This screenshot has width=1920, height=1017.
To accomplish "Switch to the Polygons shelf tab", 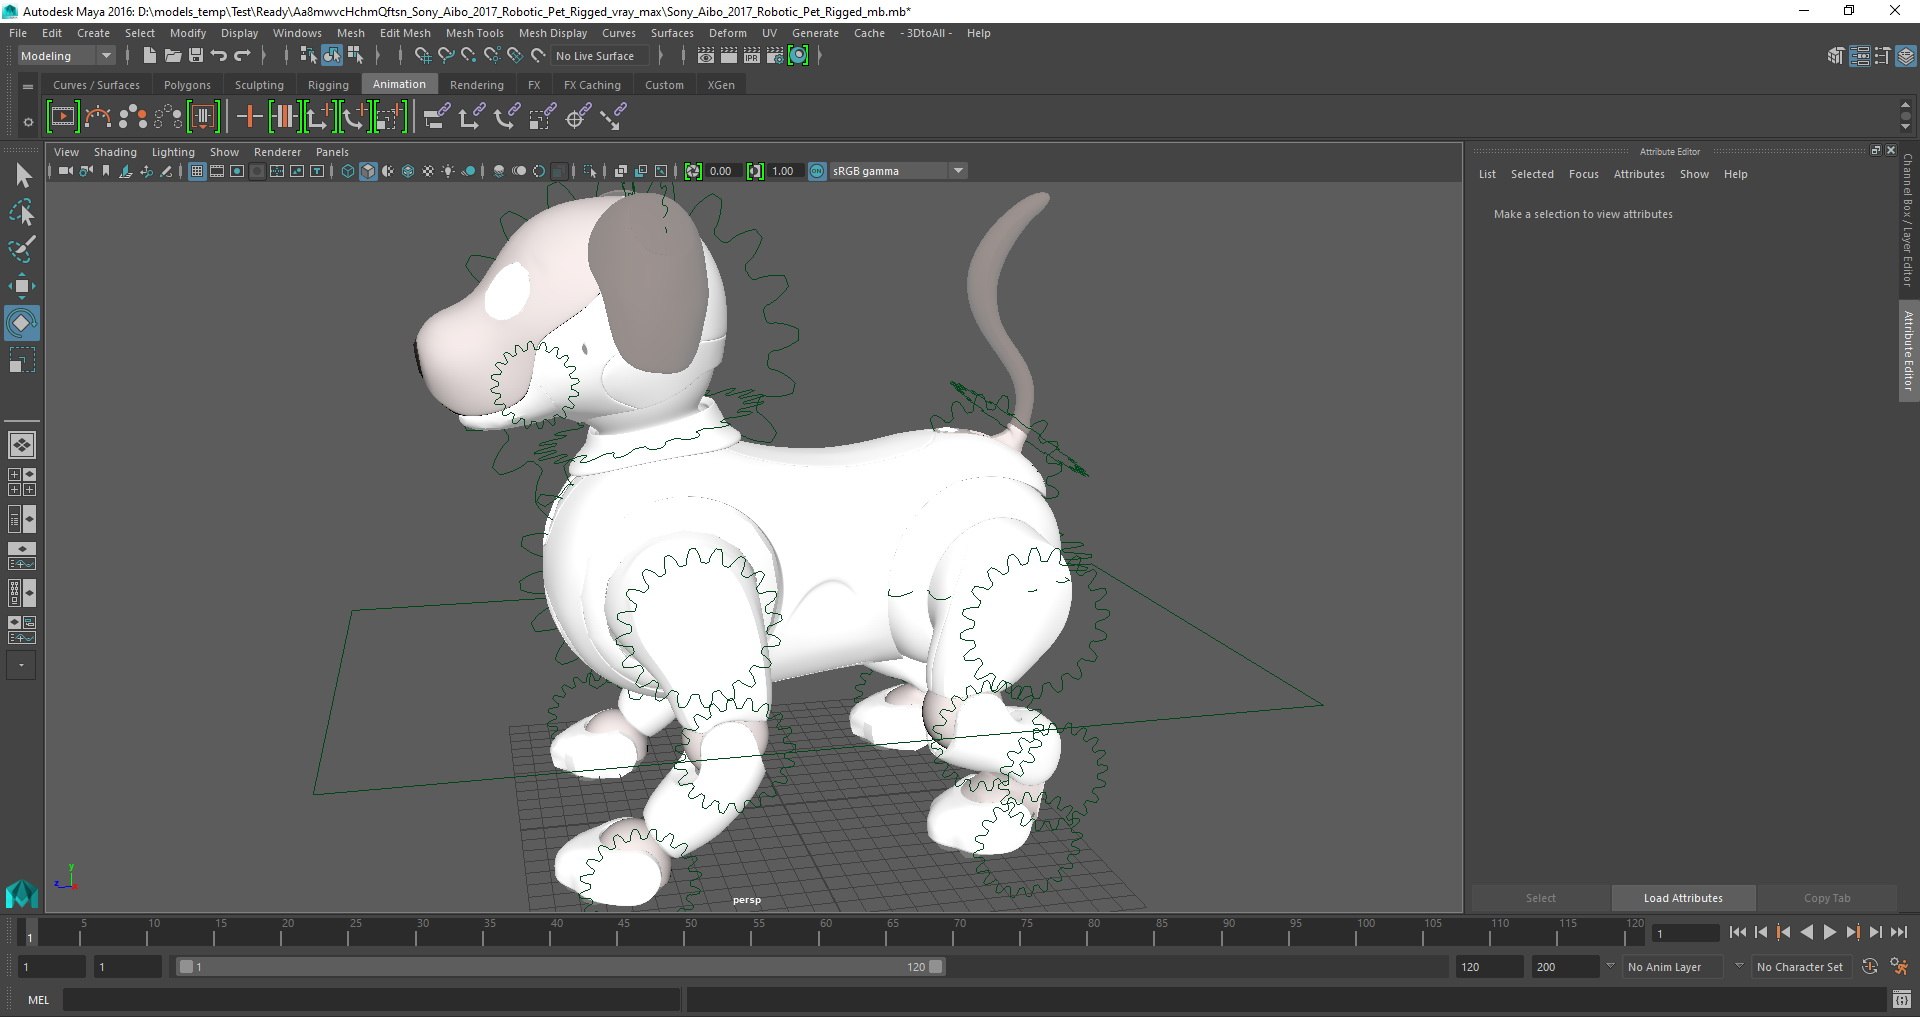I will pyautogui.click(x=187, y=85).
